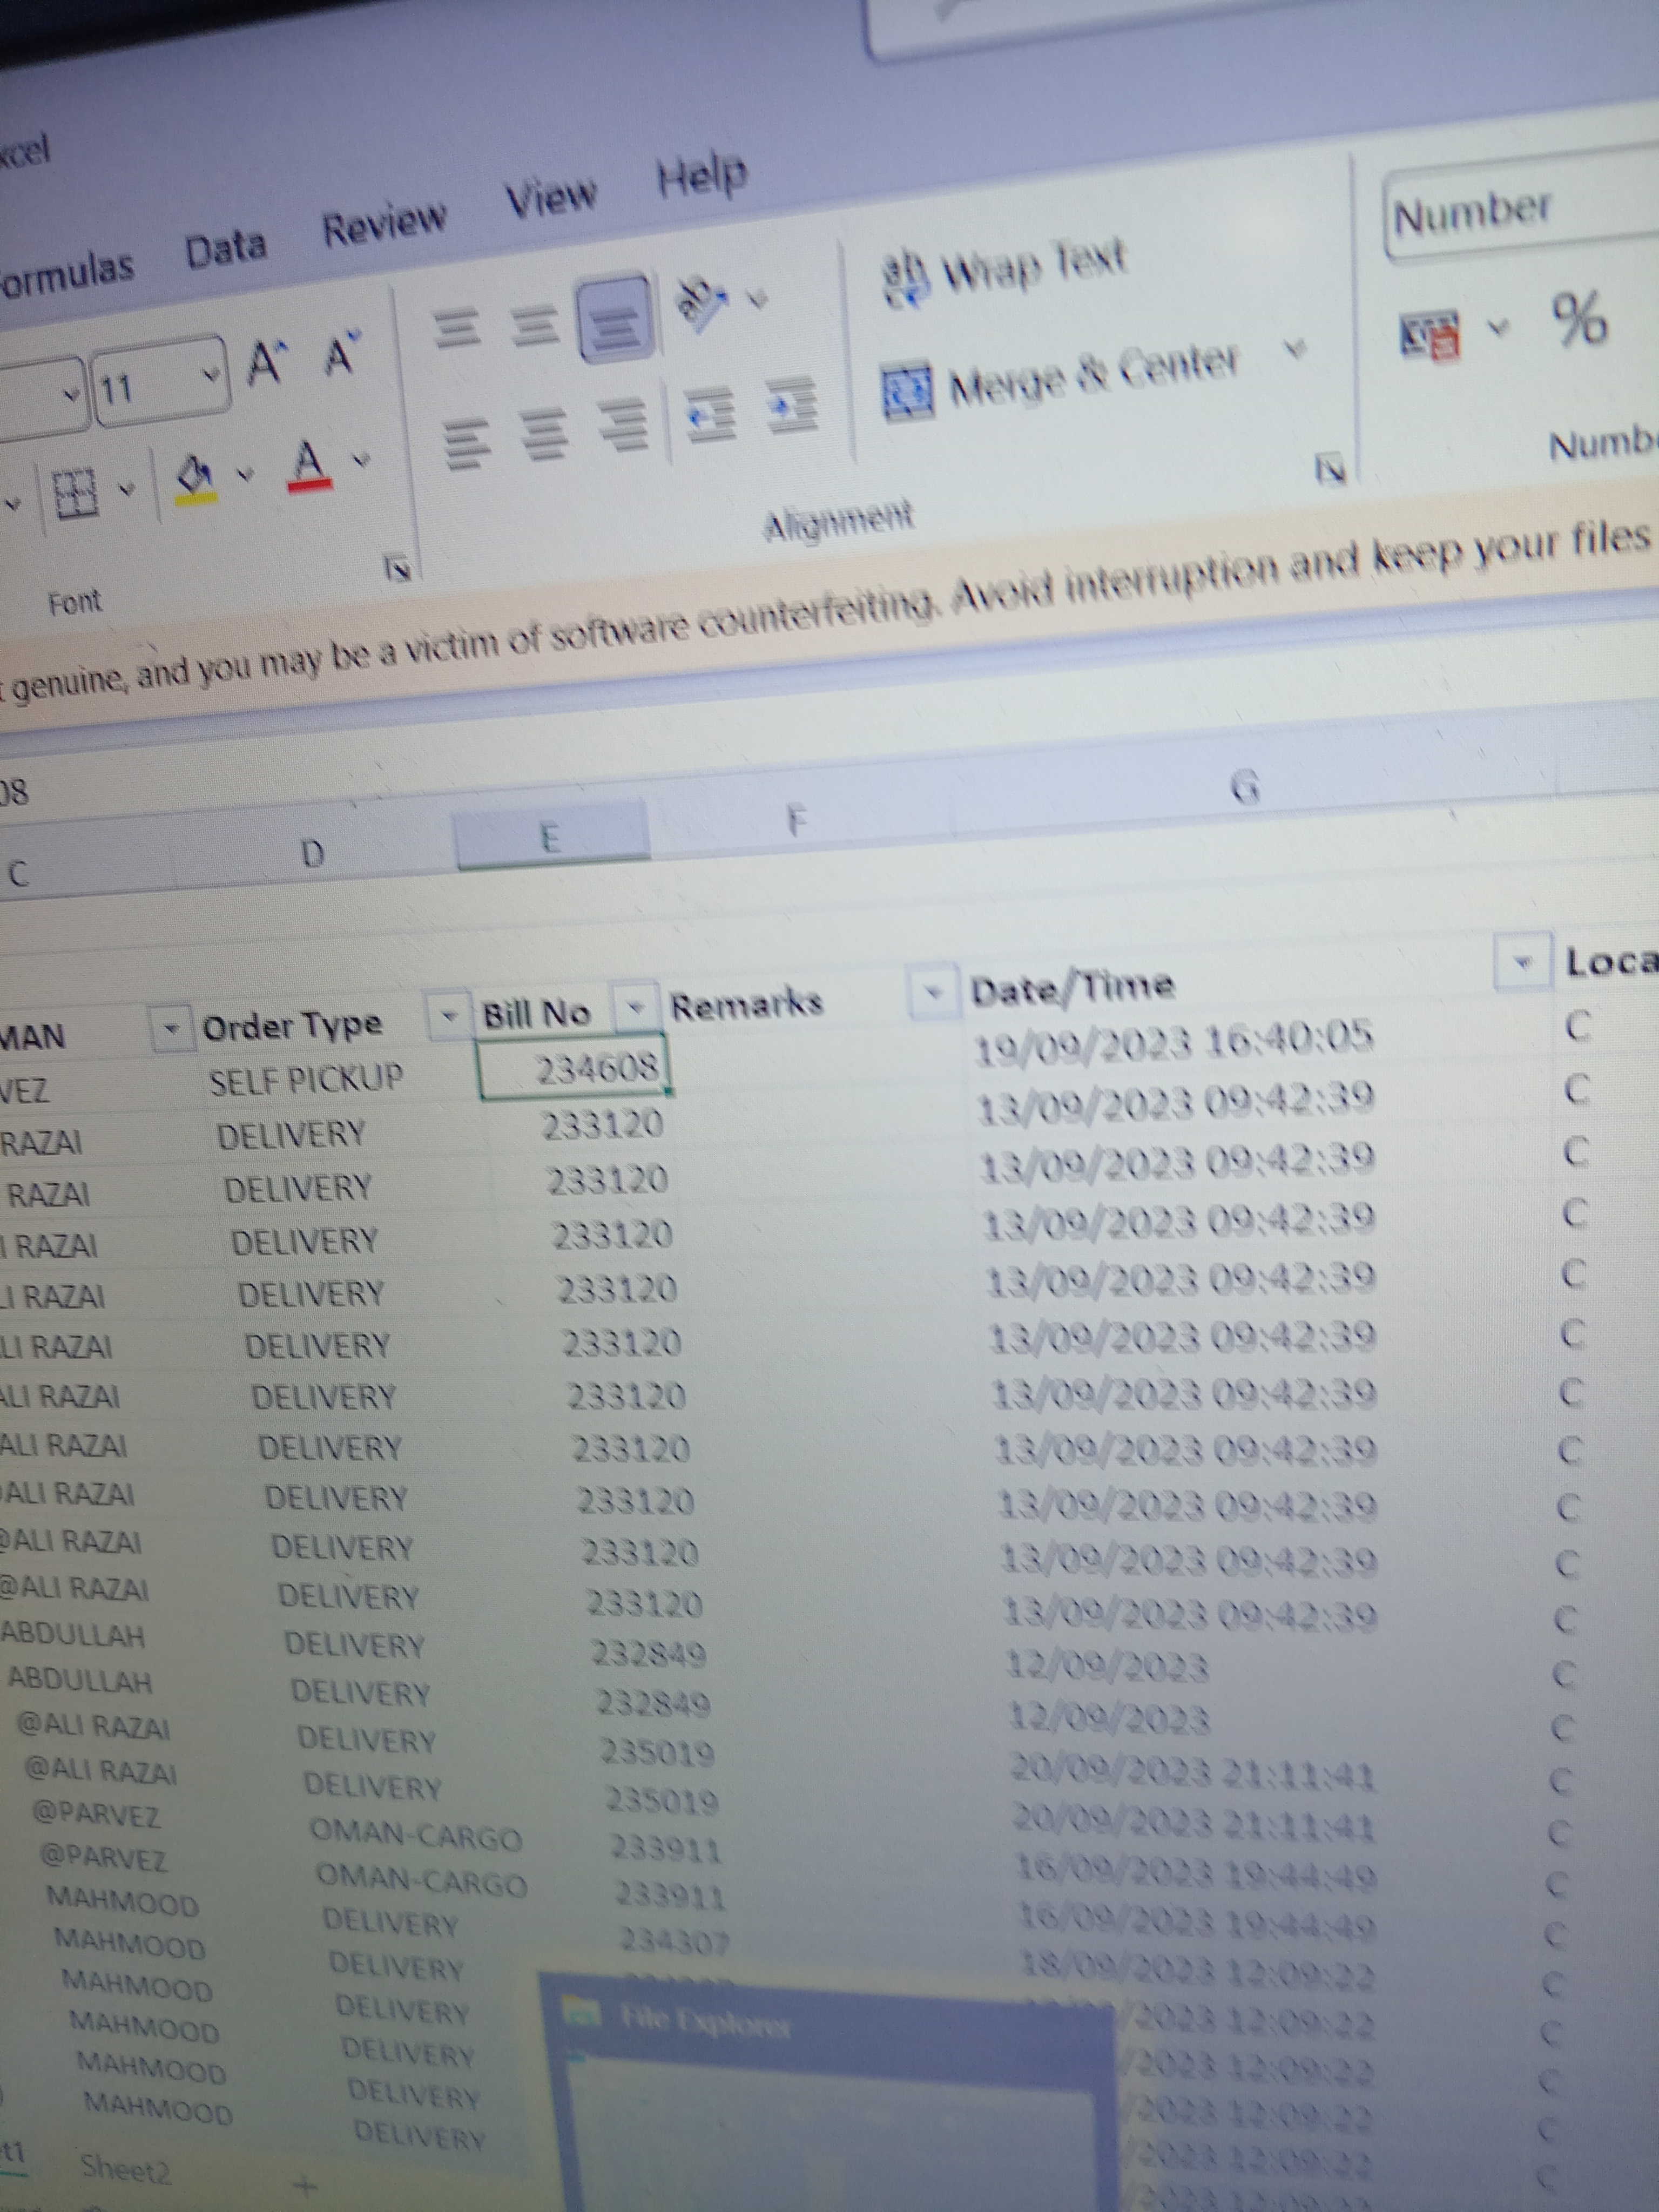Select column E header
The width and height of the screenshot is (1659, 2212).
[x=551, y=836]
